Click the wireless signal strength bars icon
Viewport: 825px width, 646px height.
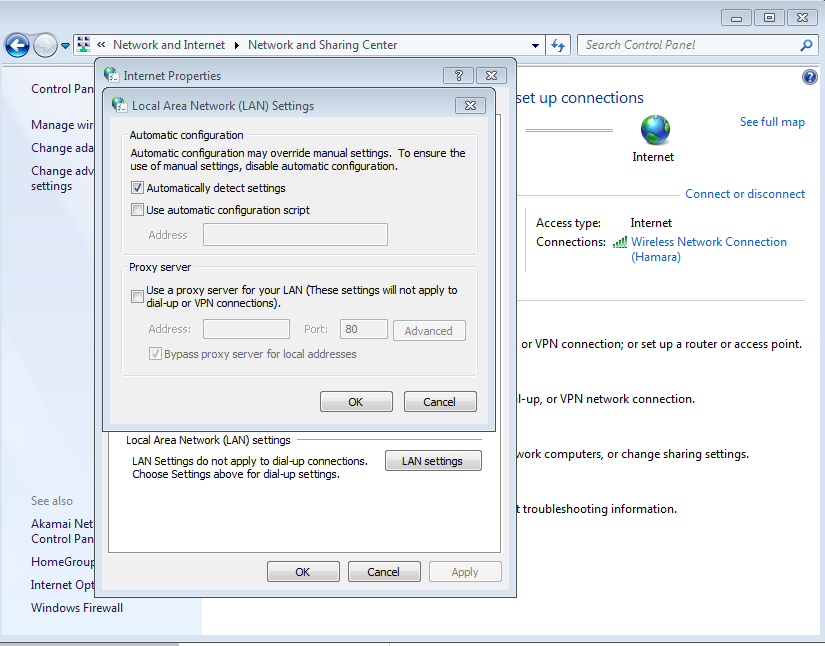tap(620, 242)
